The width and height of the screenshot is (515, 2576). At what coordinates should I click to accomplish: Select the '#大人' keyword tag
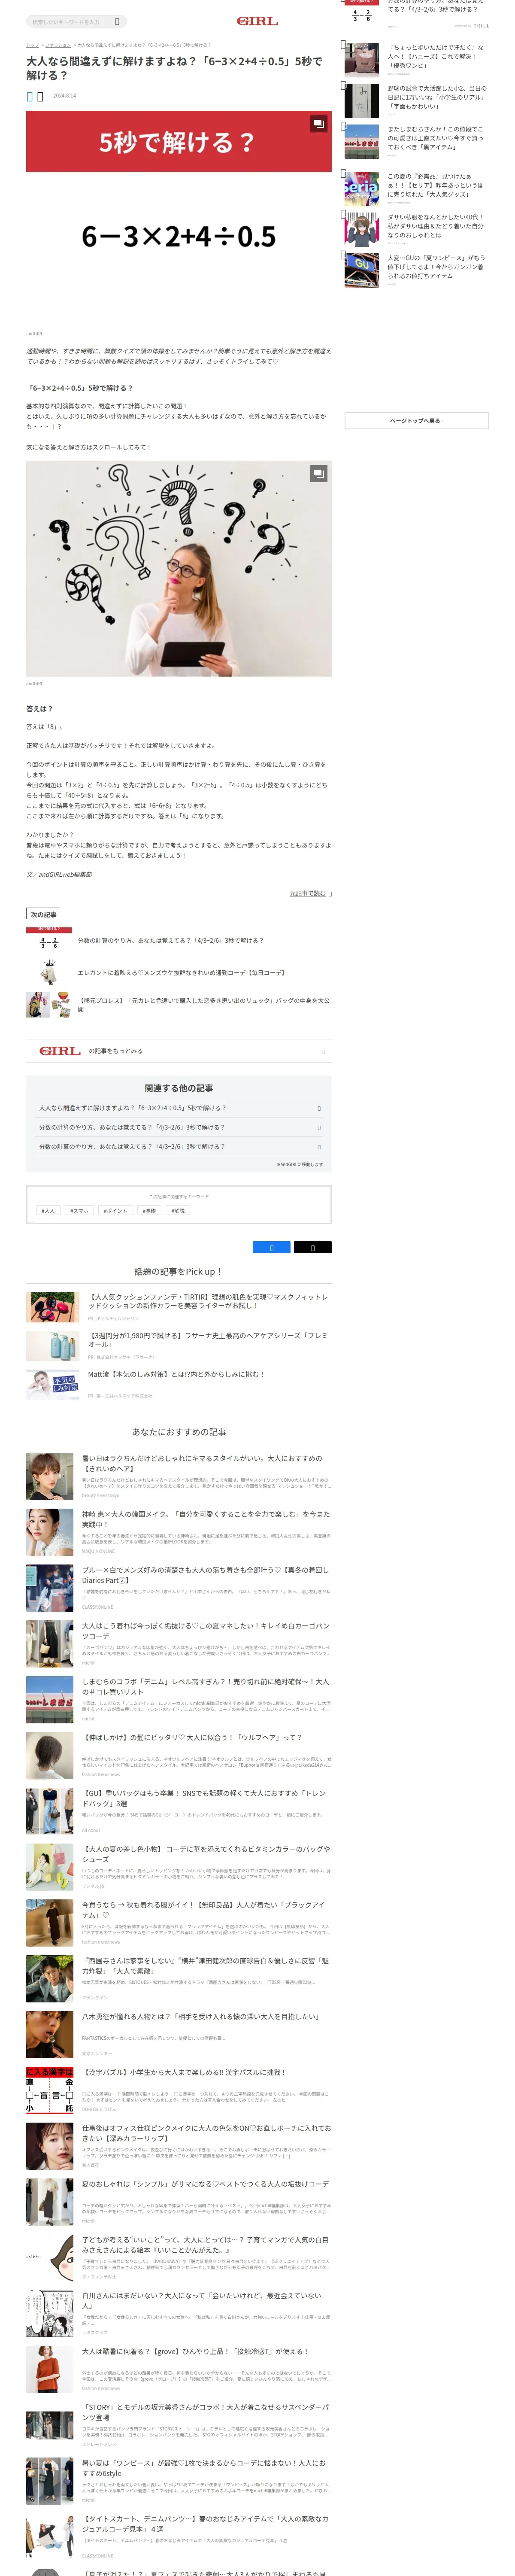pyautogui.click(x=48, y=1210)
